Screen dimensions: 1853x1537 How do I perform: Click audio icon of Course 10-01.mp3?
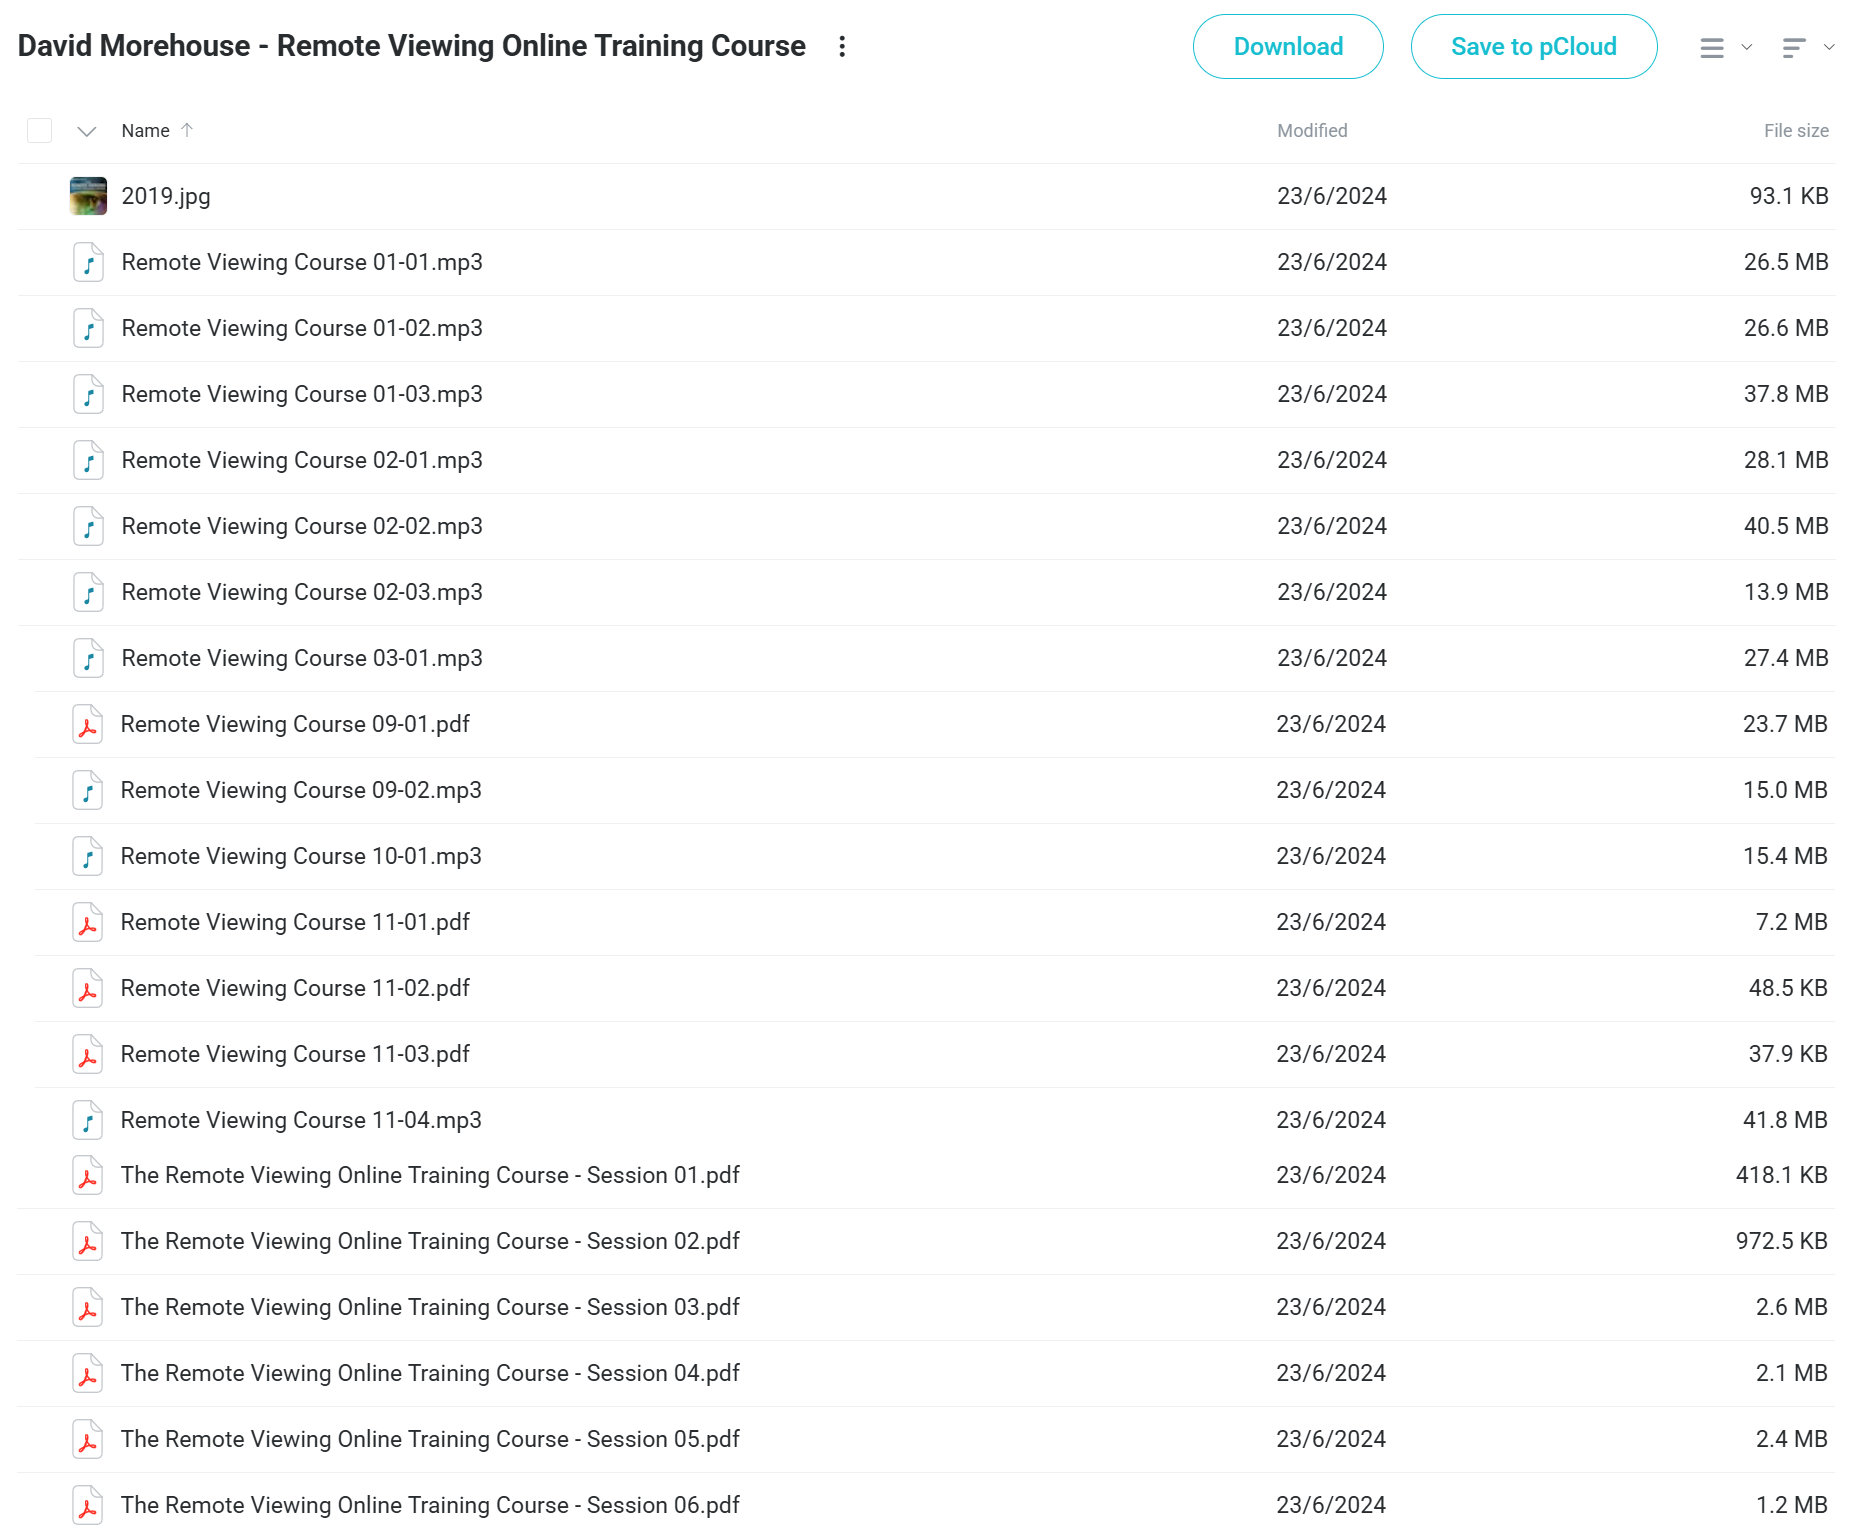pos(88,856)
